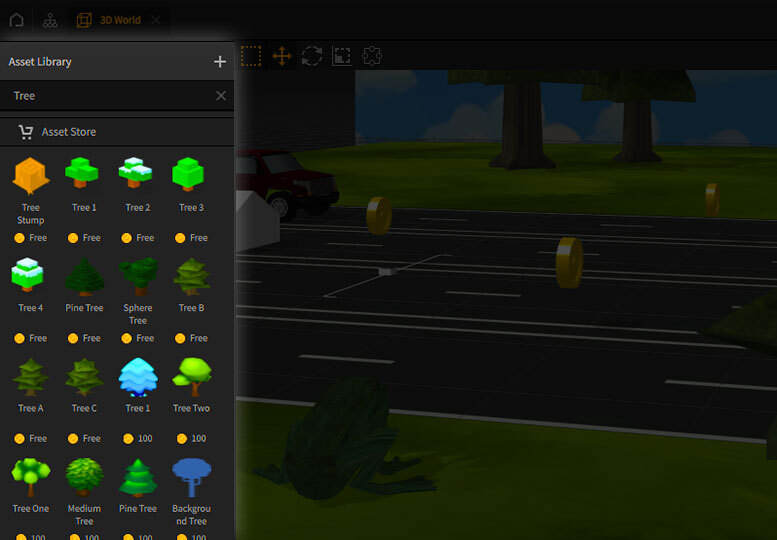This screenshot has width=777, height=540.
Task: Select the Tree B asset
Action: click(x=191, y=276)
